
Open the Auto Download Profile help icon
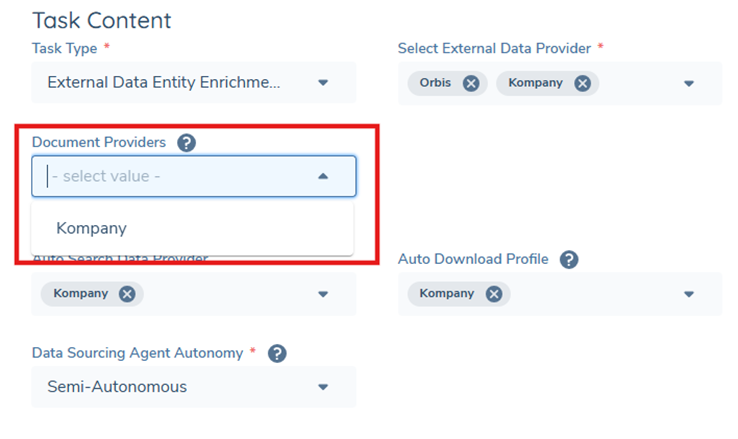569,260
